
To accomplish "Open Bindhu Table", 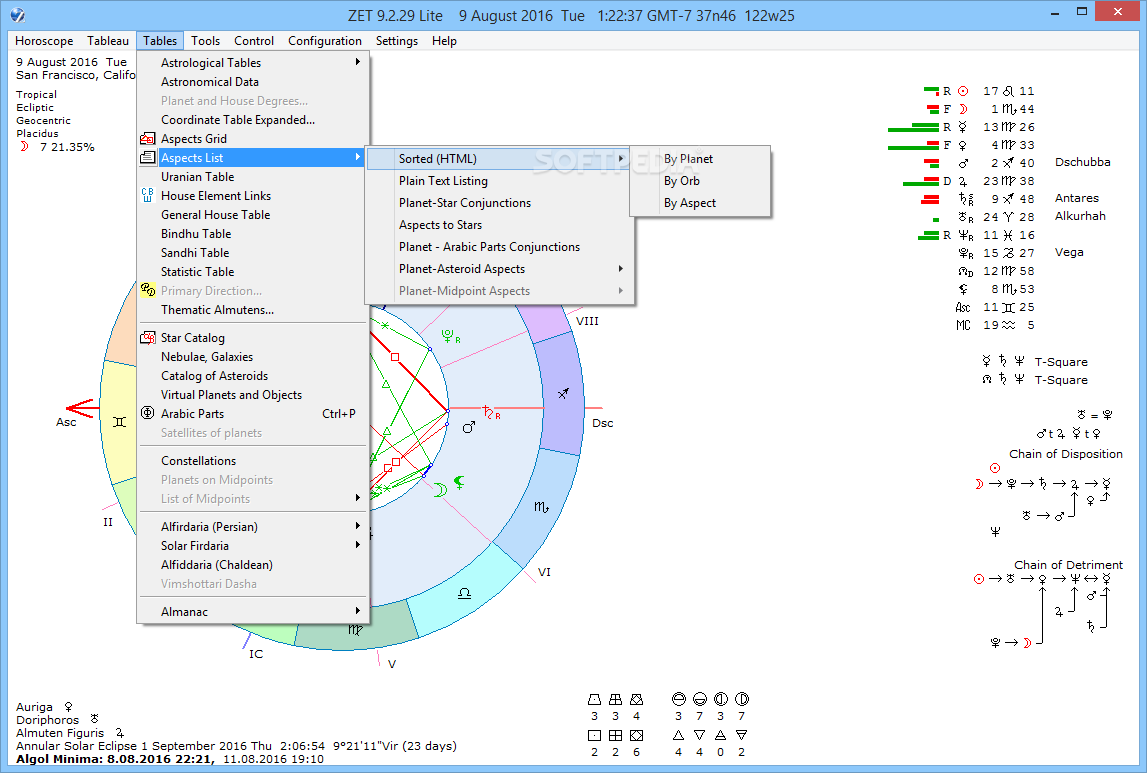I will point(253,233).
